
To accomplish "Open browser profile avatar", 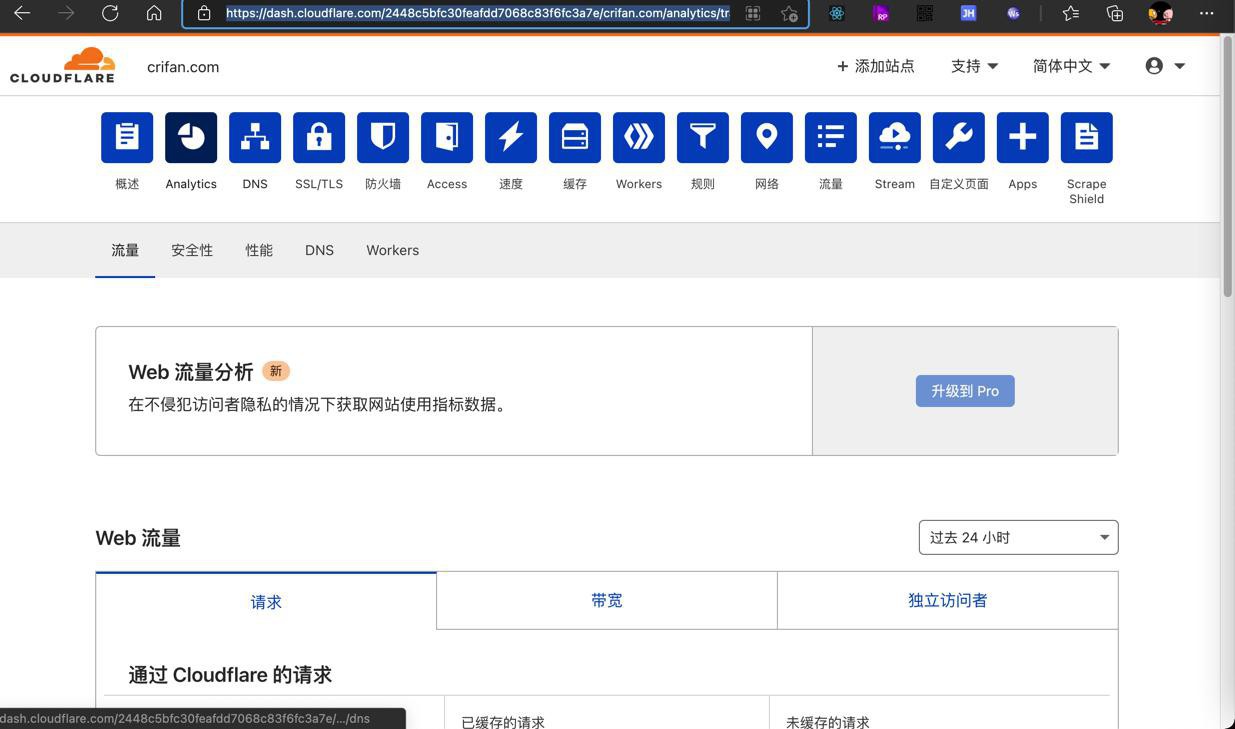I will coord(1161,13).
